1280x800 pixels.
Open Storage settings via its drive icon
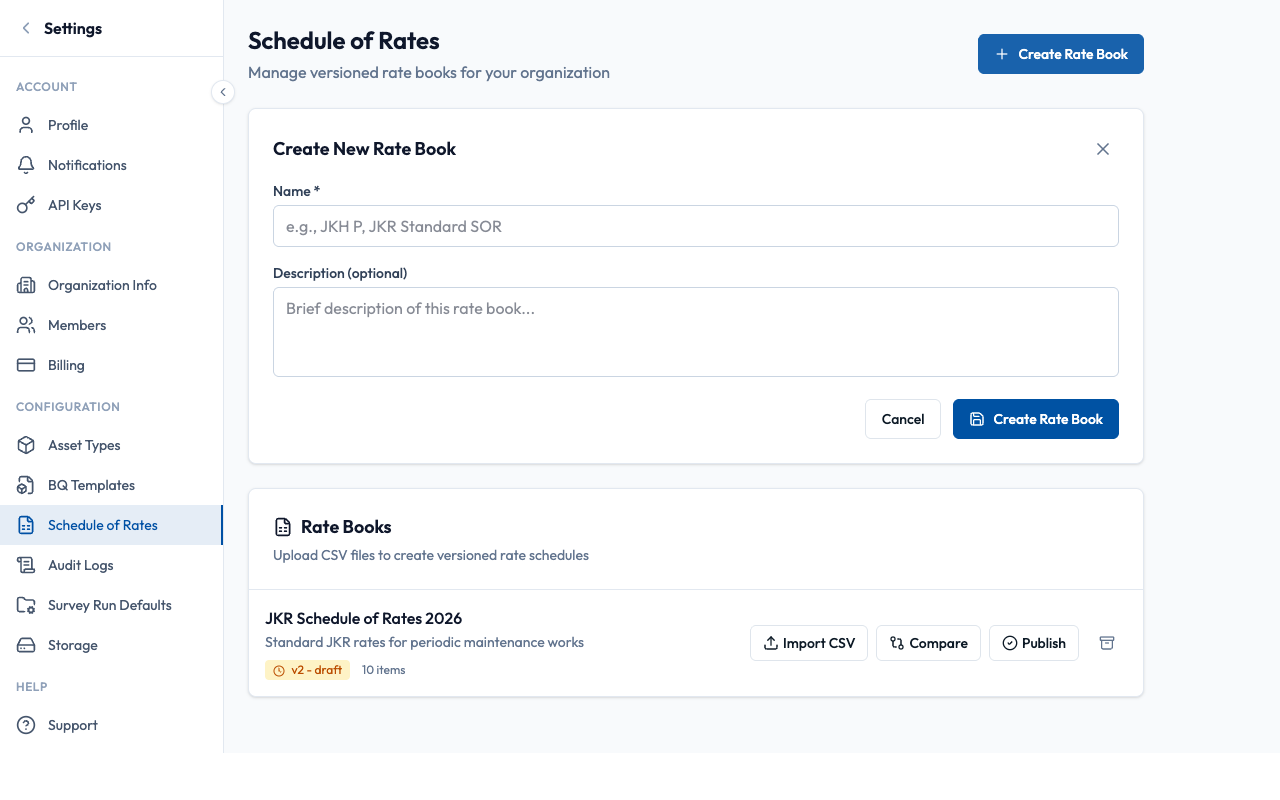[x=27, y=645]
